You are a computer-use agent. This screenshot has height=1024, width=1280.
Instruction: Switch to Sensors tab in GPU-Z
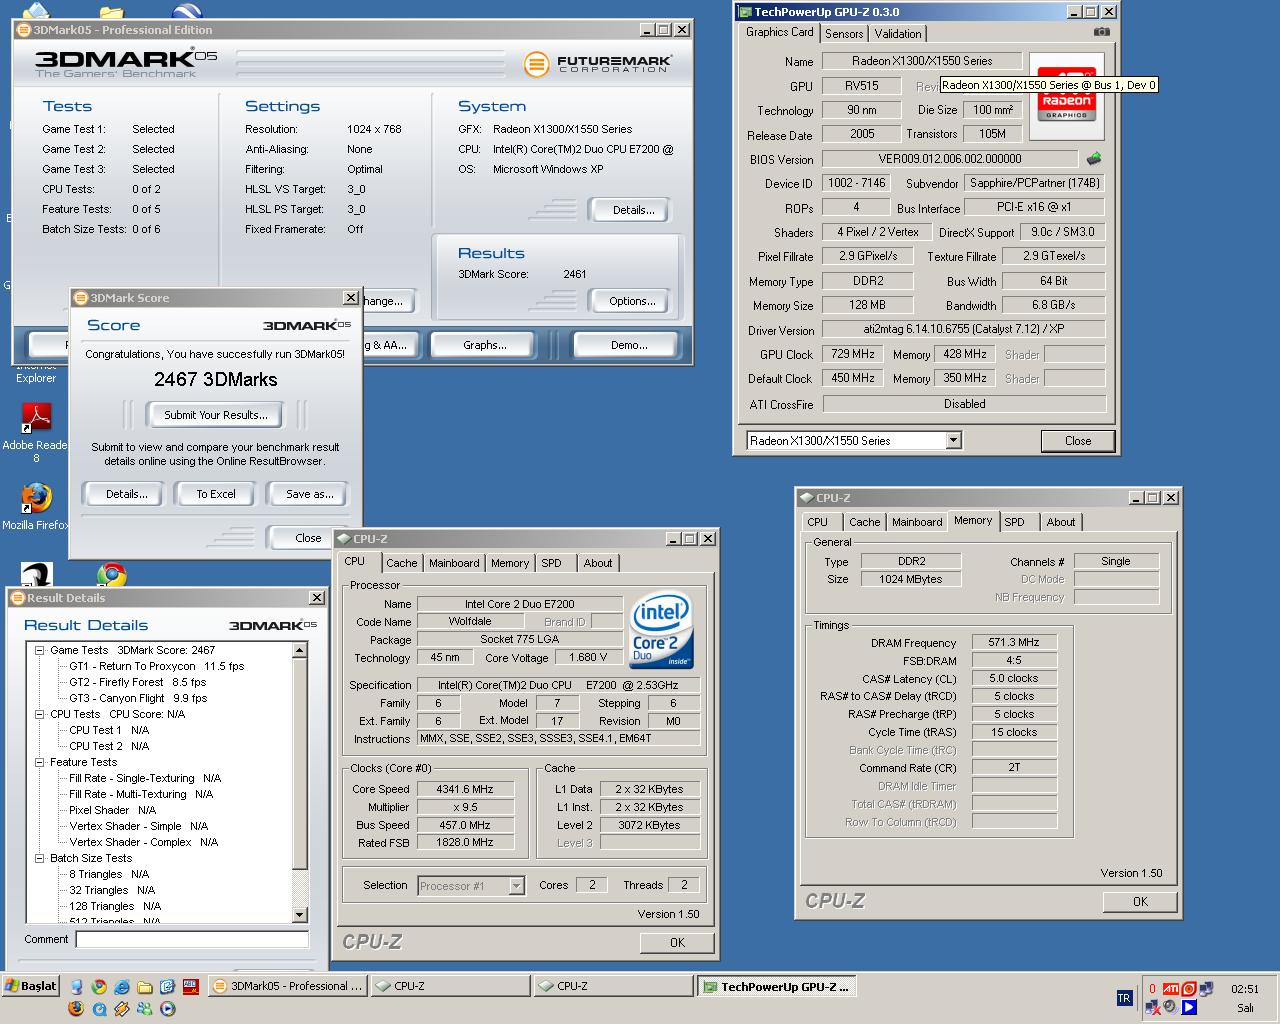844,33
